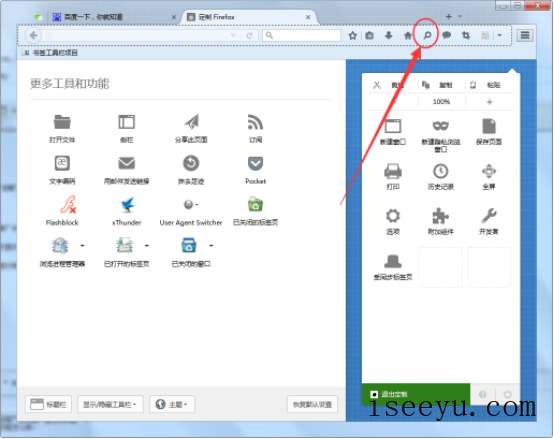Click the wrench Developer icon in the menu panel
Viewport: 554px width, 439px height.
(489, 215)
